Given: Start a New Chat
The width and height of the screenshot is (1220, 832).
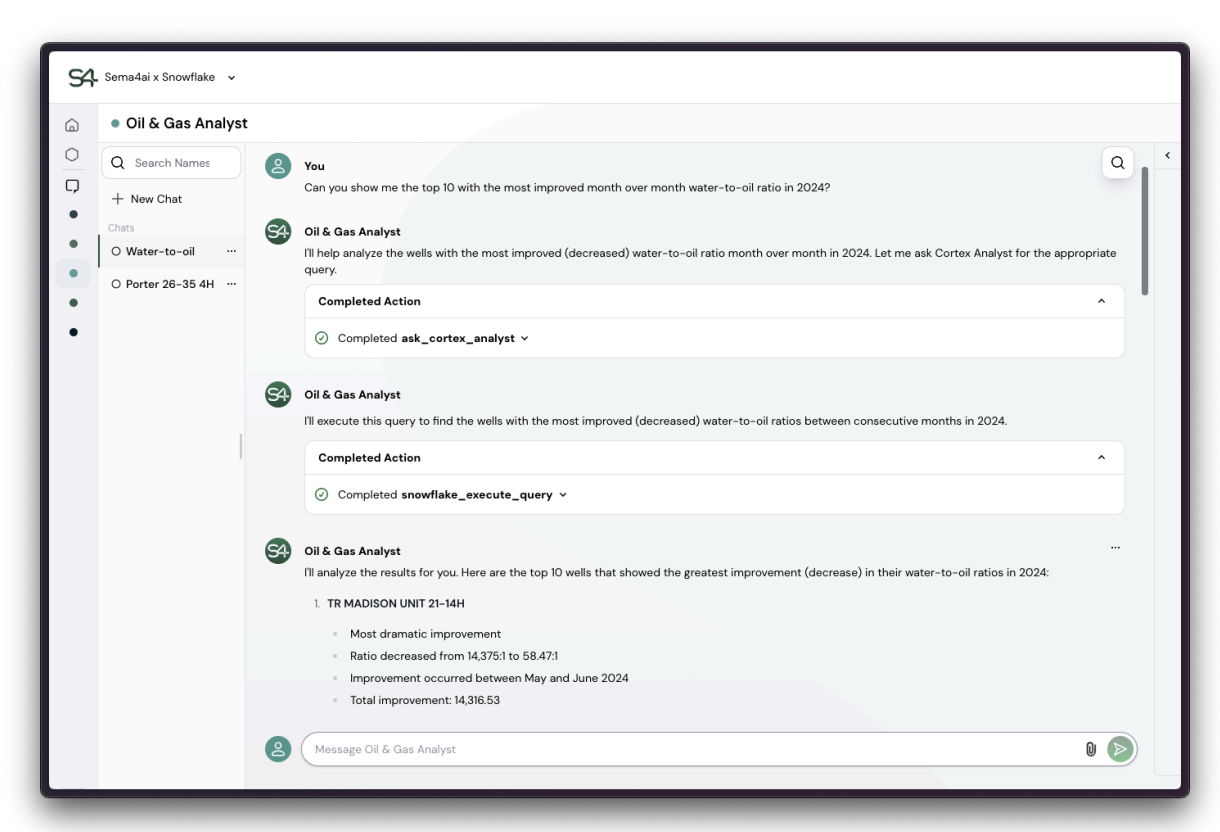Looking at the screenshot, I should coord(146,198).
